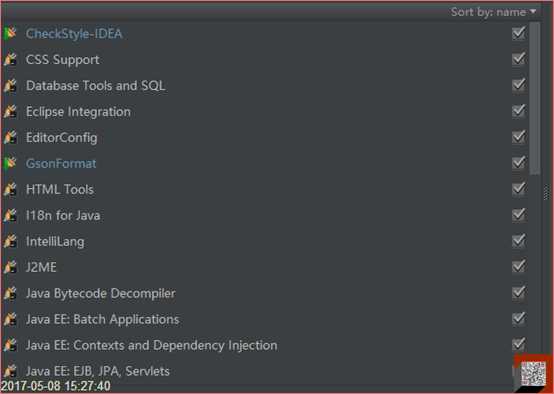Uncheck the EditorConfig plugin checkbox
The height and width of the screenshot is (394, 554).
click(x=519, y=137)
